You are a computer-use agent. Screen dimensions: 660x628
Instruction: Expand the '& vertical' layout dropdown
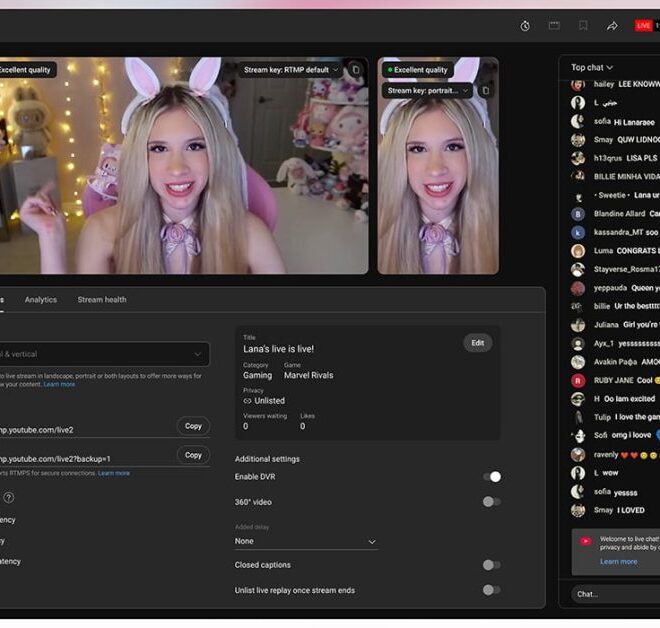[104, 354]
